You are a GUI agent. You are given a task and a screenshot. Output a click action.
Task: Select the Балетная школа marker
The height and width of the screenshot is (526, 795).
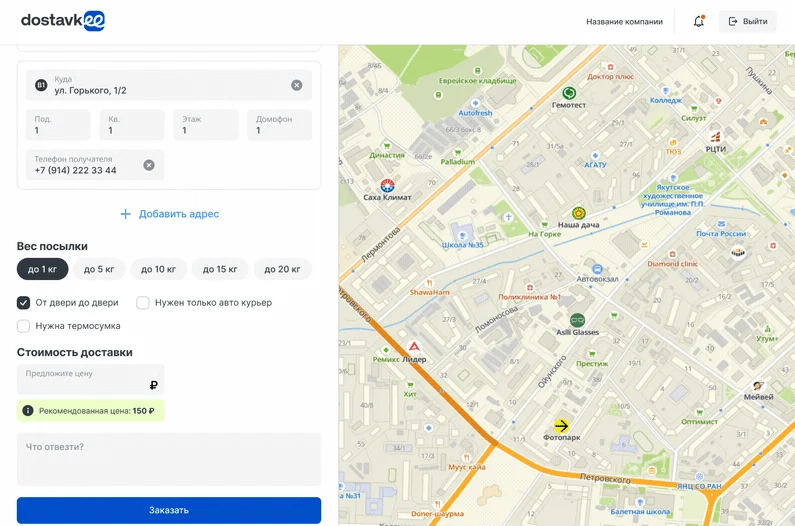point(640,502)
